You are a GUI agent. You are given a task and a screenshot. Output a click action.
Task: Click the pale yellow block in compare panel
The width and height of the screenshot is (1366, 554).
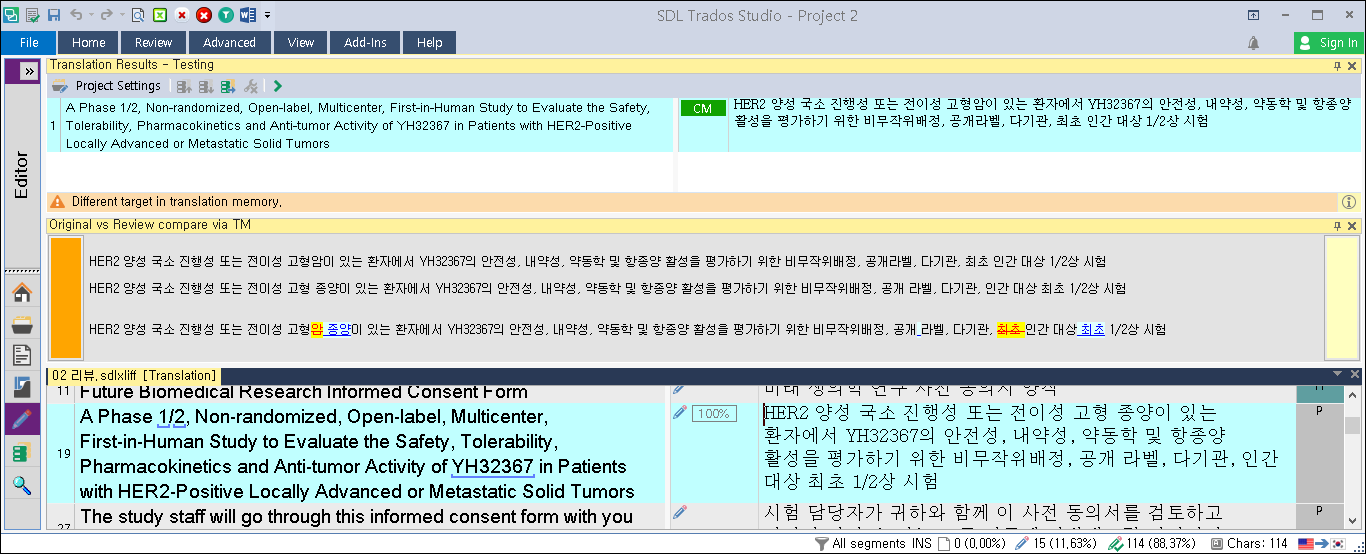coord(1341,297)
